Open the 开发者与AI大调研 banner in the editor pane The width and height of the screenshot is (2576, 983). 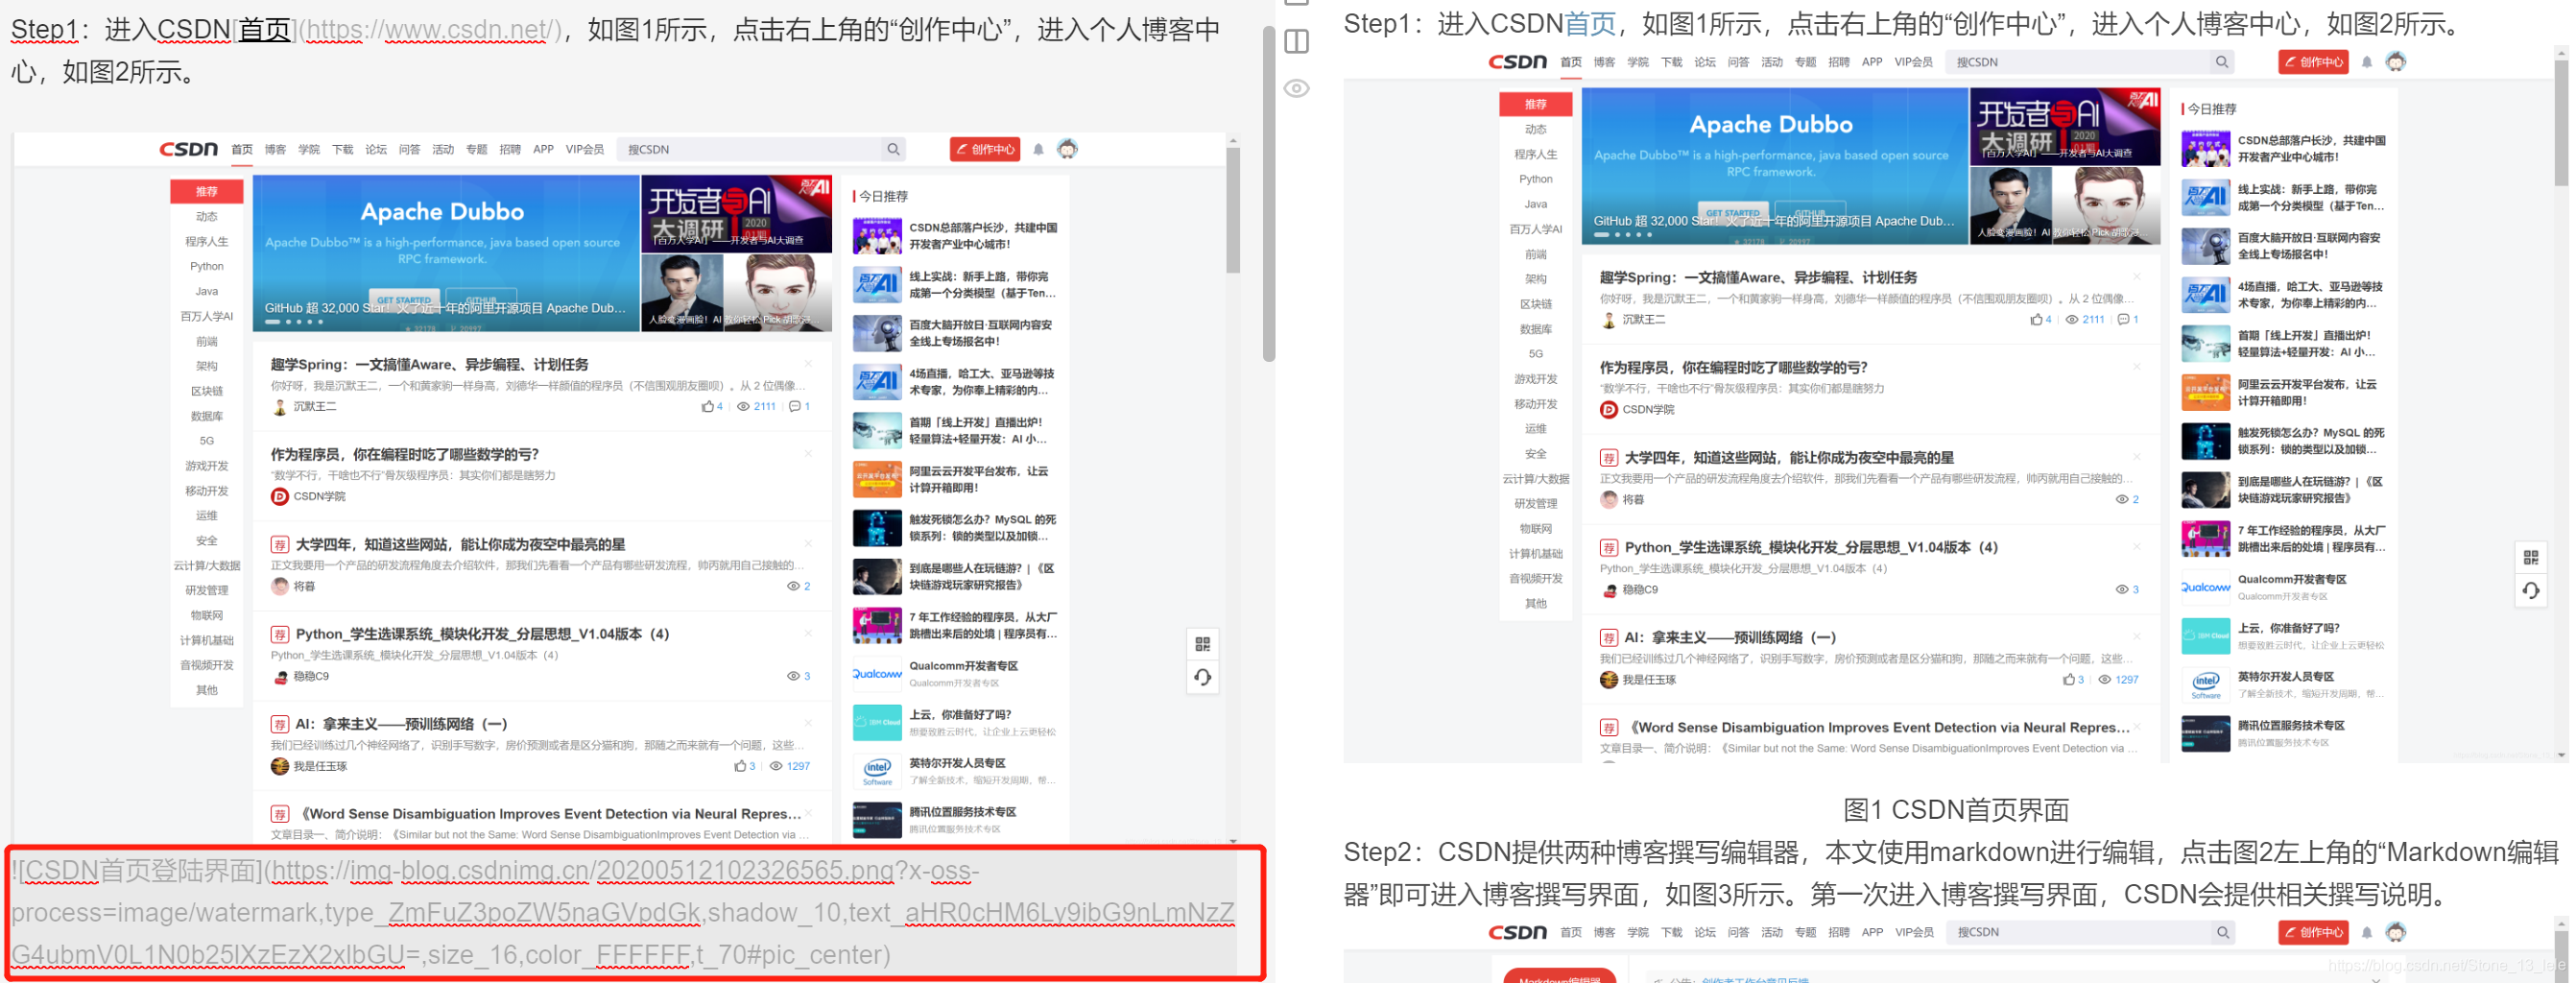point(736,213)
